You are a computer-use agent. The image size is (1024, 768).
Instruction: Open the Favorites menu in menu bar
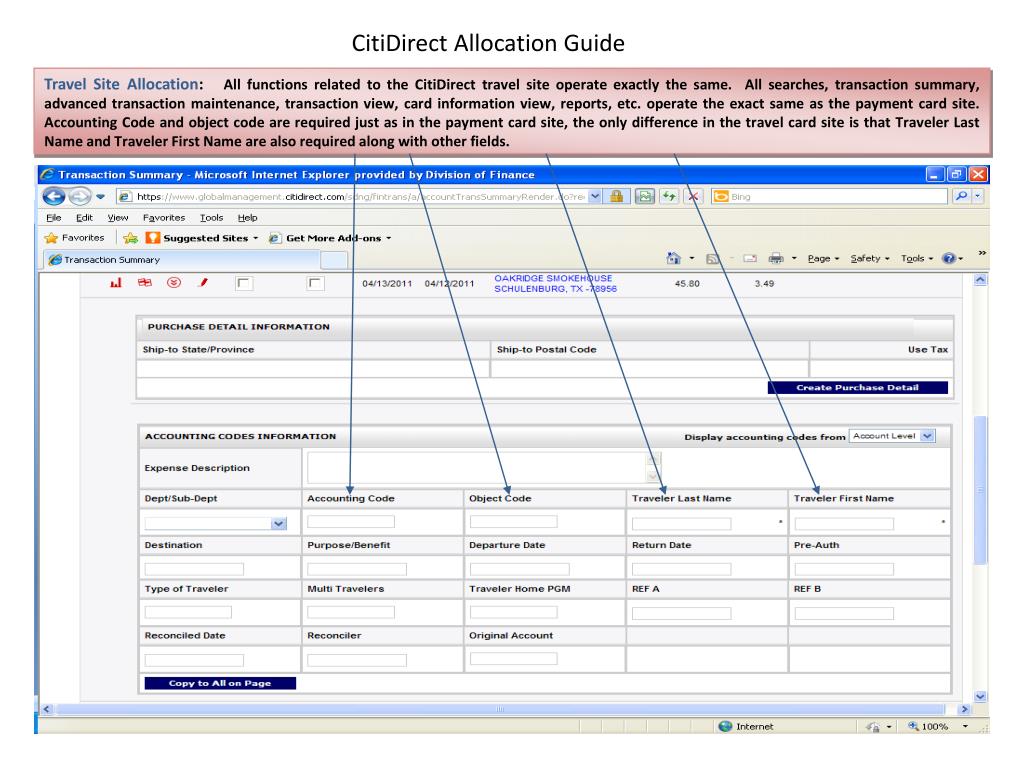click(x=164, y=217)
